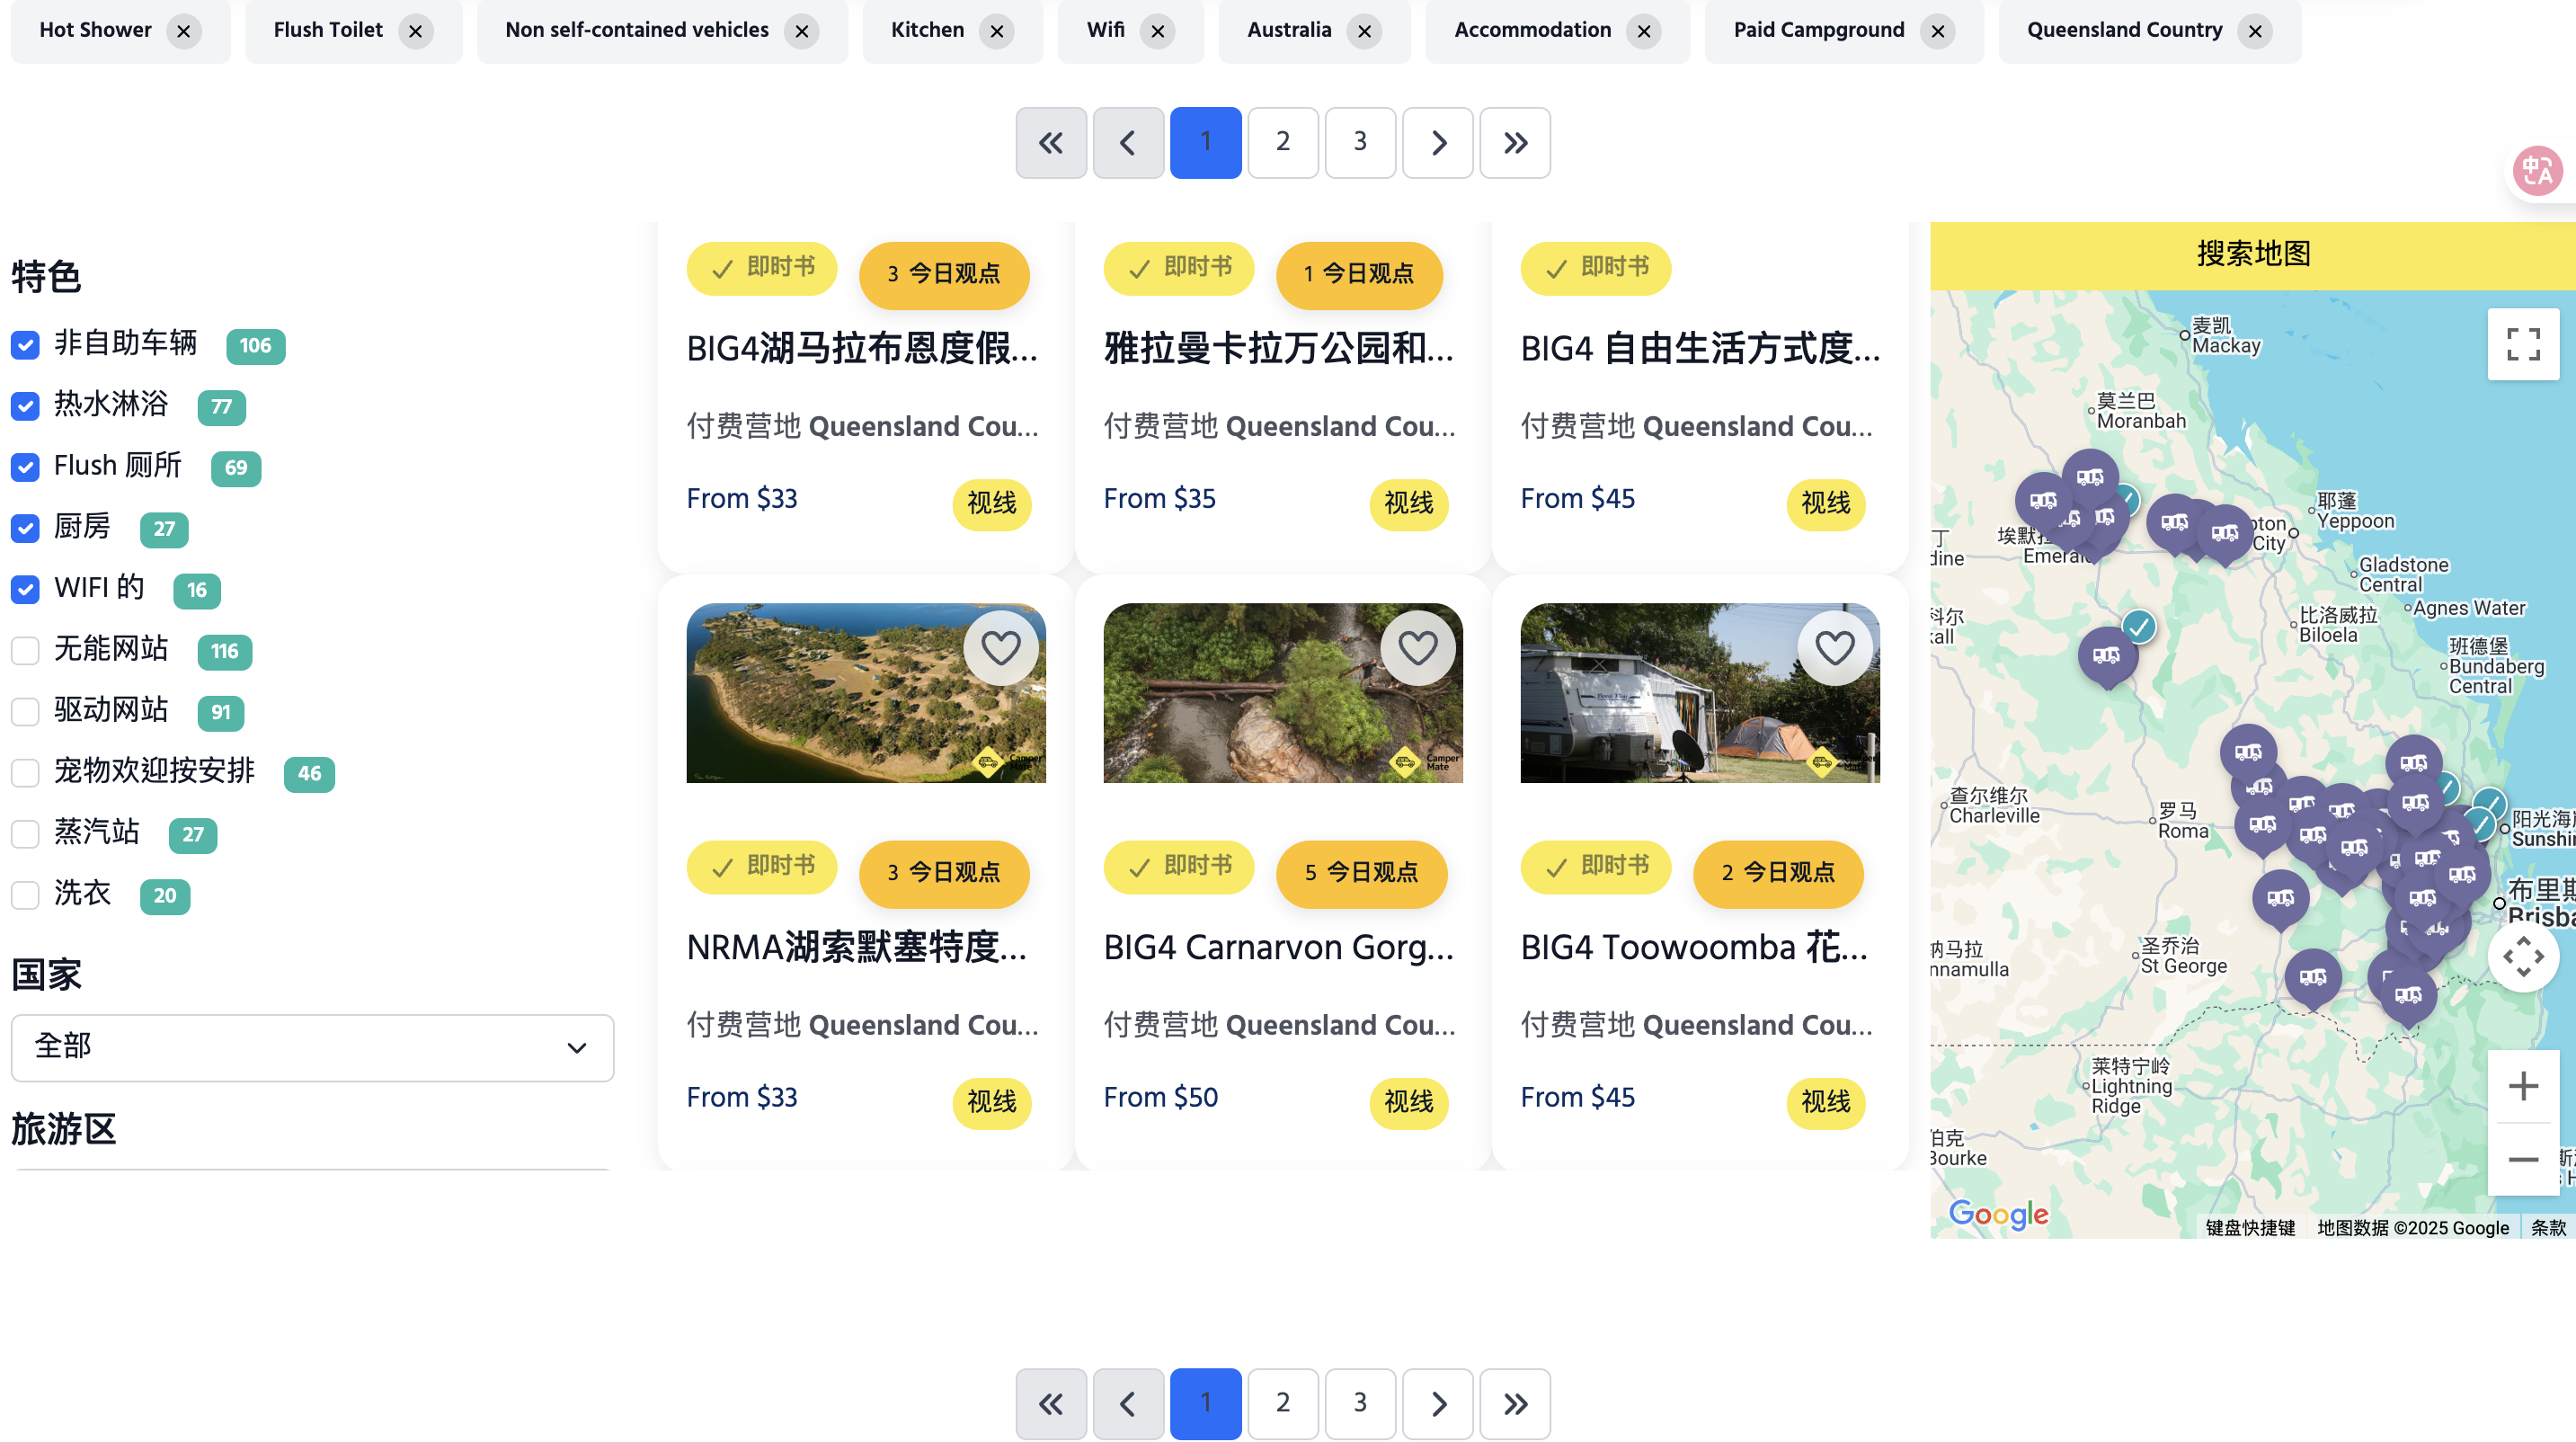Remove the Wifi filter chip

[x=1157, y=31]
